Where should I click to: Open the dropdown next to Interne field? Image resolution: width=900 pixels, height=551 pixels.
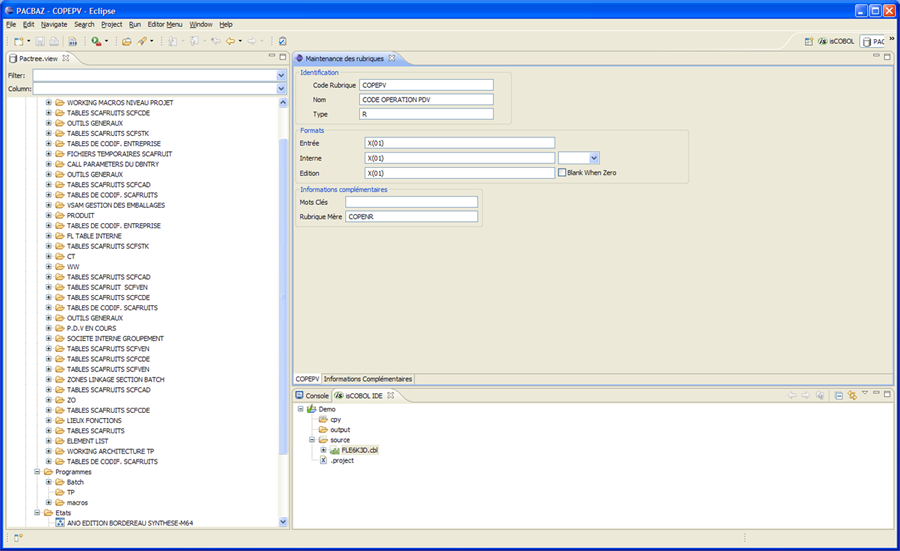tap(594, 158)
